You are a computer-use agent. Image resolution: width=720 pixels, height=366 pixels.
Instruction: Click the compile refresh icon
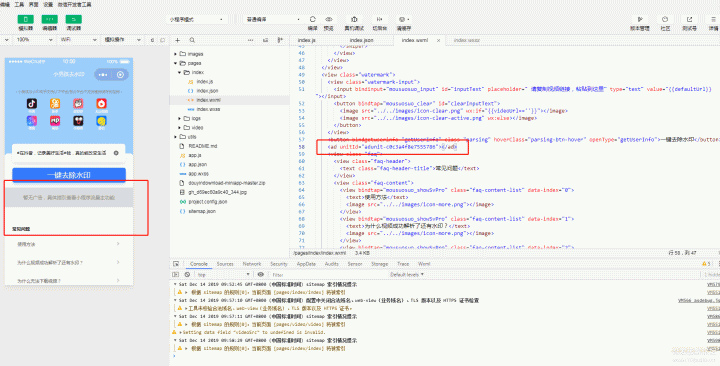313,19
